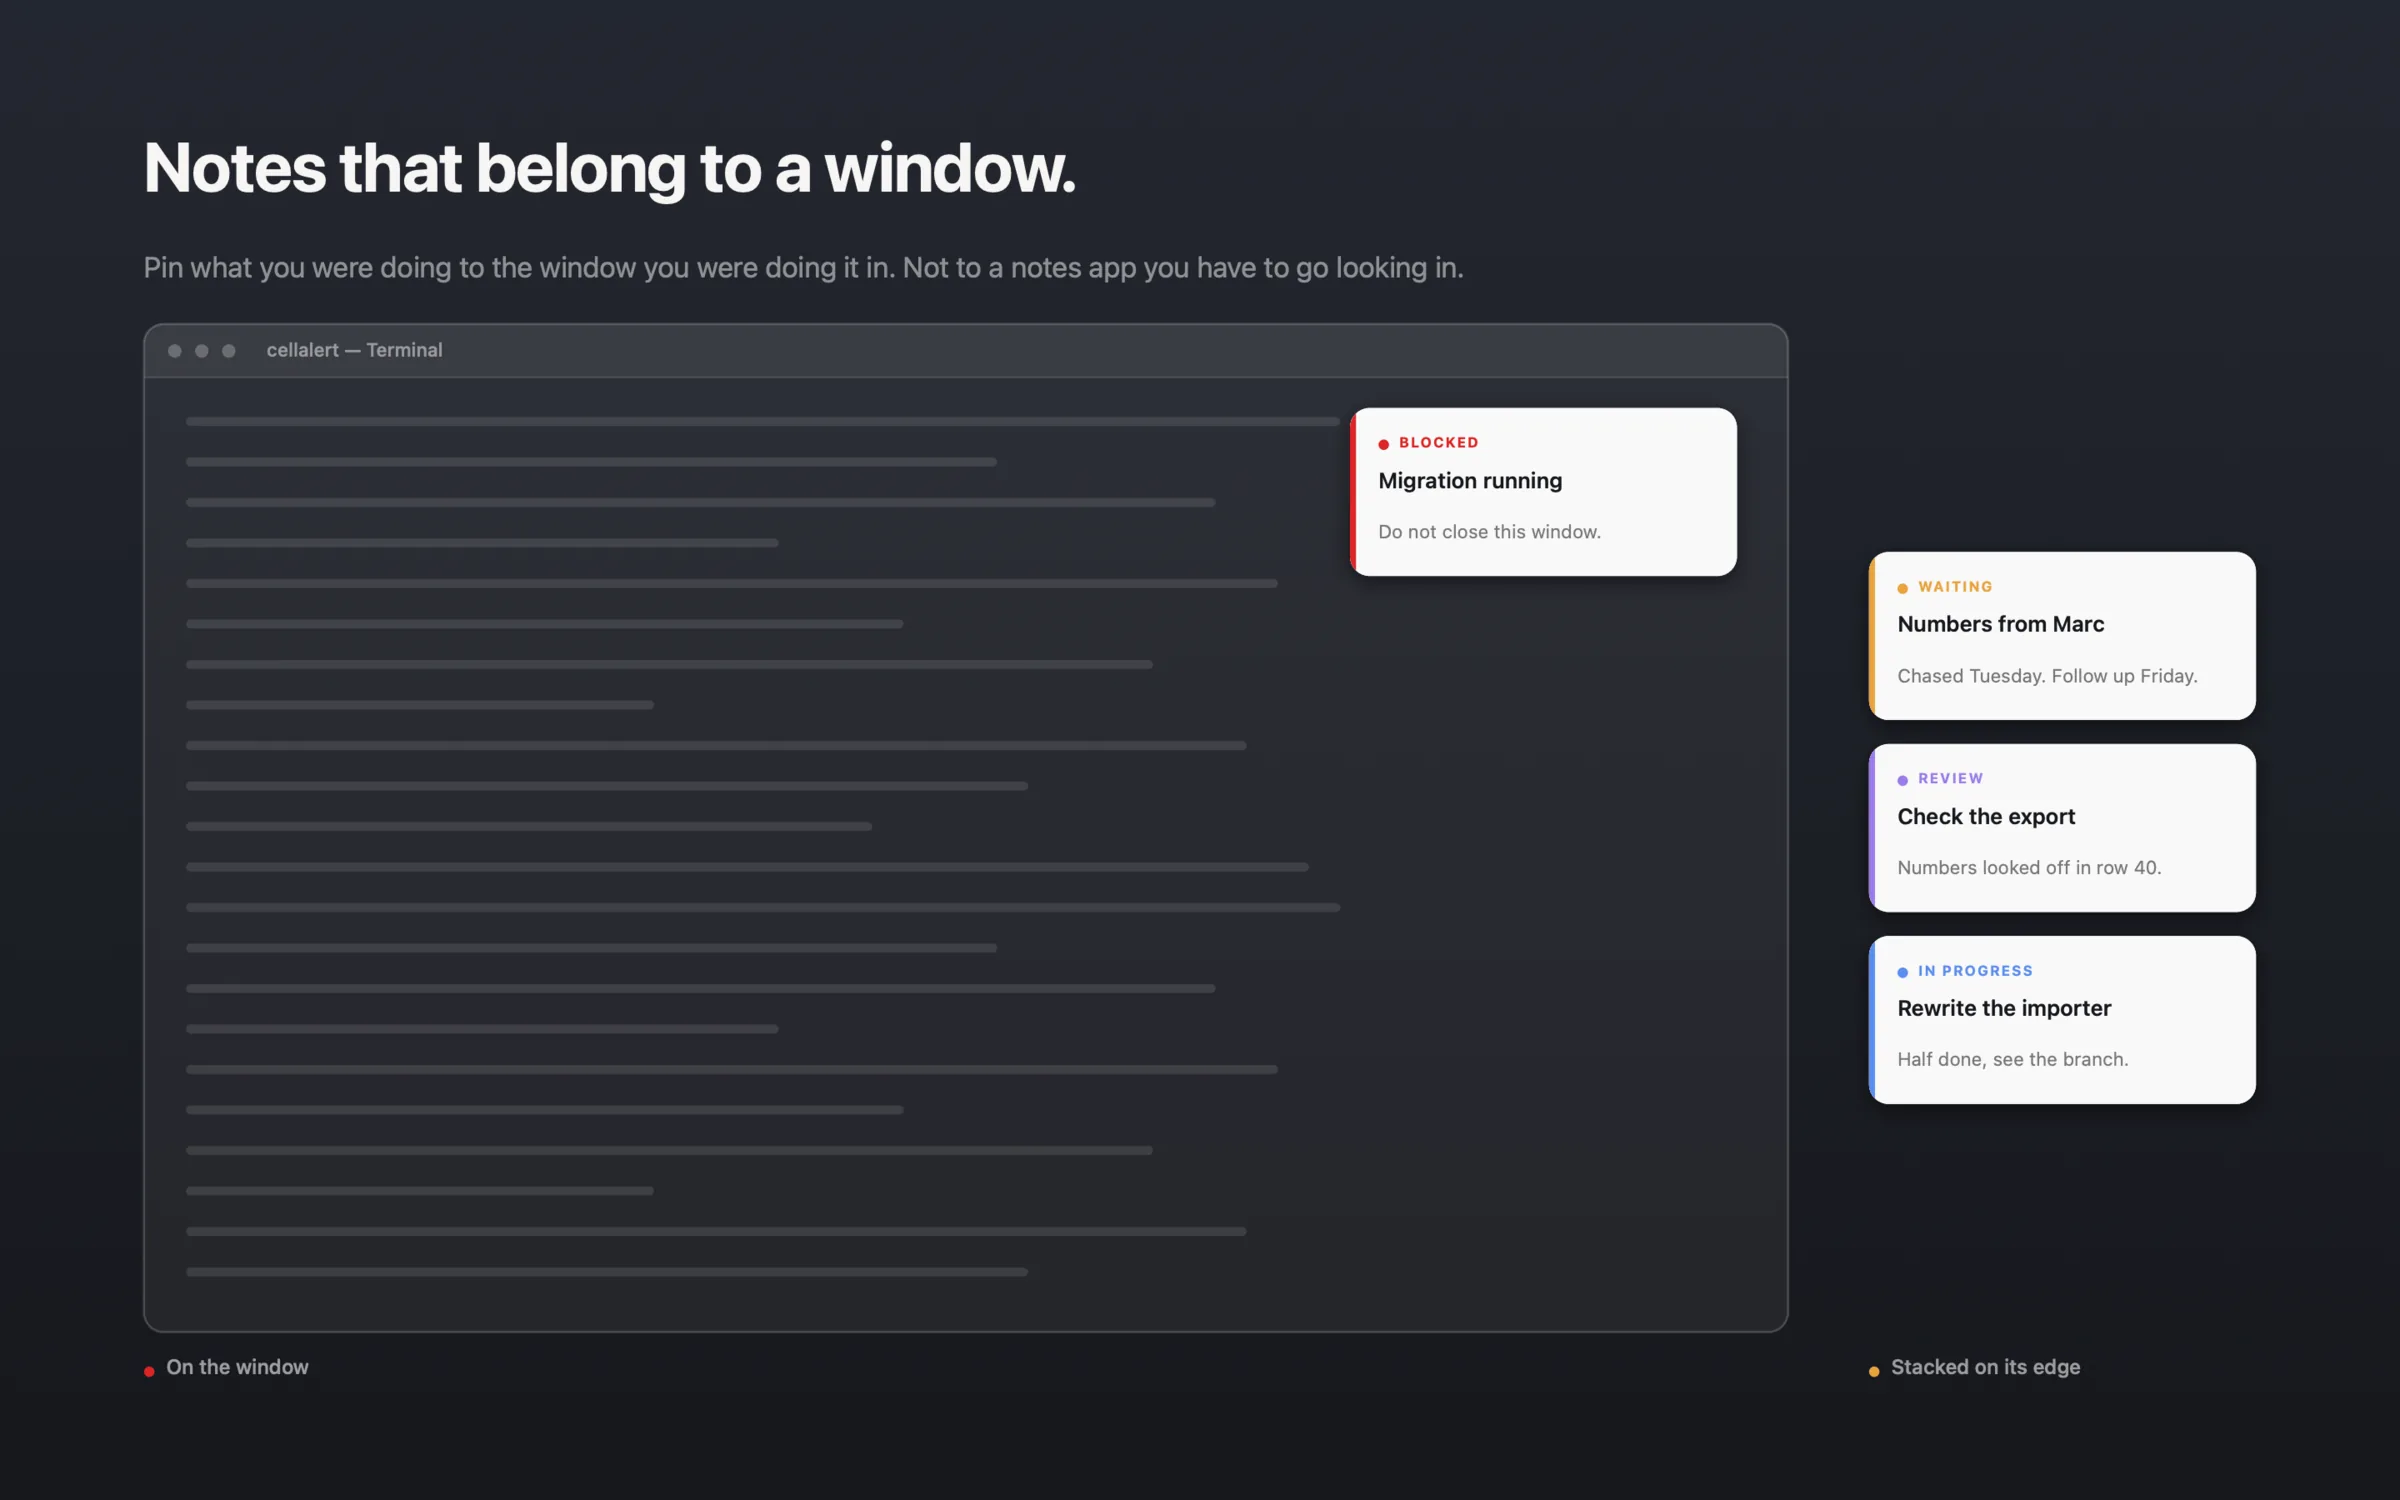Click the red BLOCKED status dot
The height and width of the screenshot is (1500, 2400).
click(1383, 444)
